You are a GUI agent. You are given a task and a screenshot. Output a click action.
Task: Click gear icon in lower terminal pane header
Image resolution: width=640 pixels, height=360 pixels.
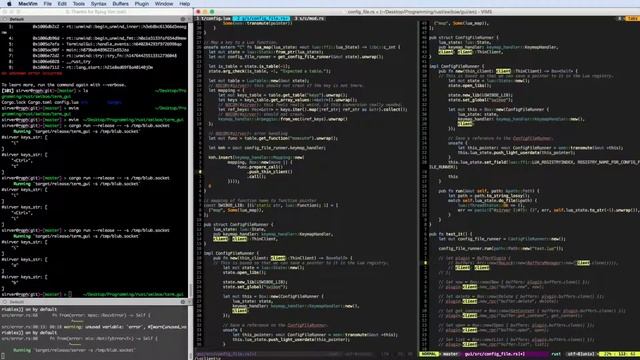[183, 302]
